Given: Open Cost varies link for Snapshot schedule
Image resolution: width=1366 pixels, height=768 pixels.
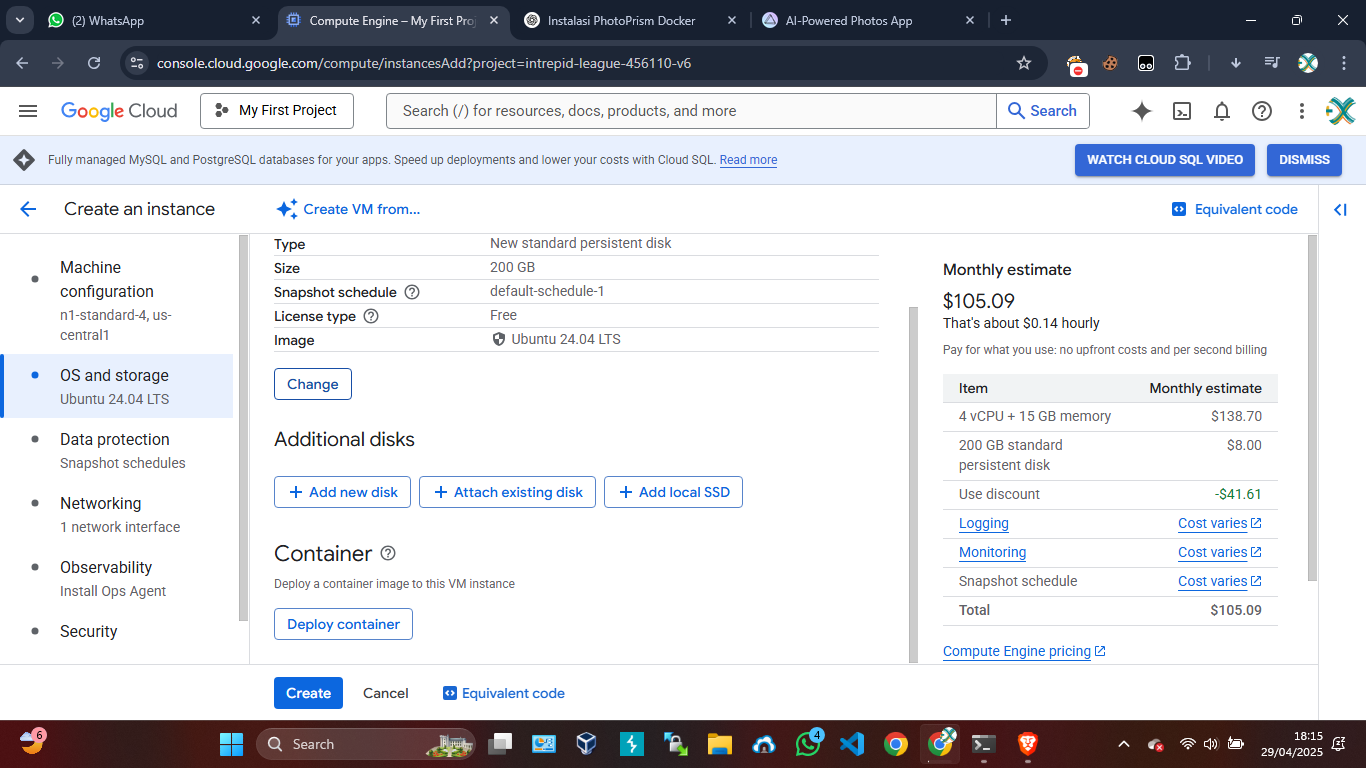Looking at the screenshot, I should pos(1220,581).
